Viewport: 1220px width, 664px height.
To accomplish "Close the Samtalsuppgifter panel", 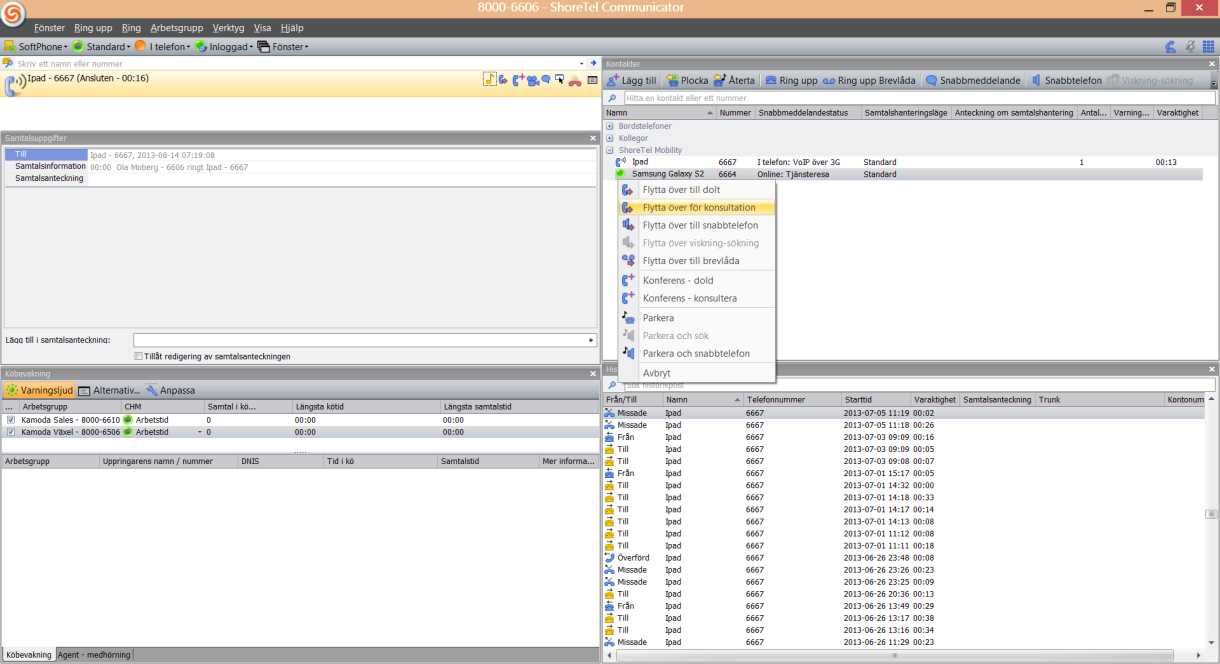I will pyautogui.click(x=593, y=138).
